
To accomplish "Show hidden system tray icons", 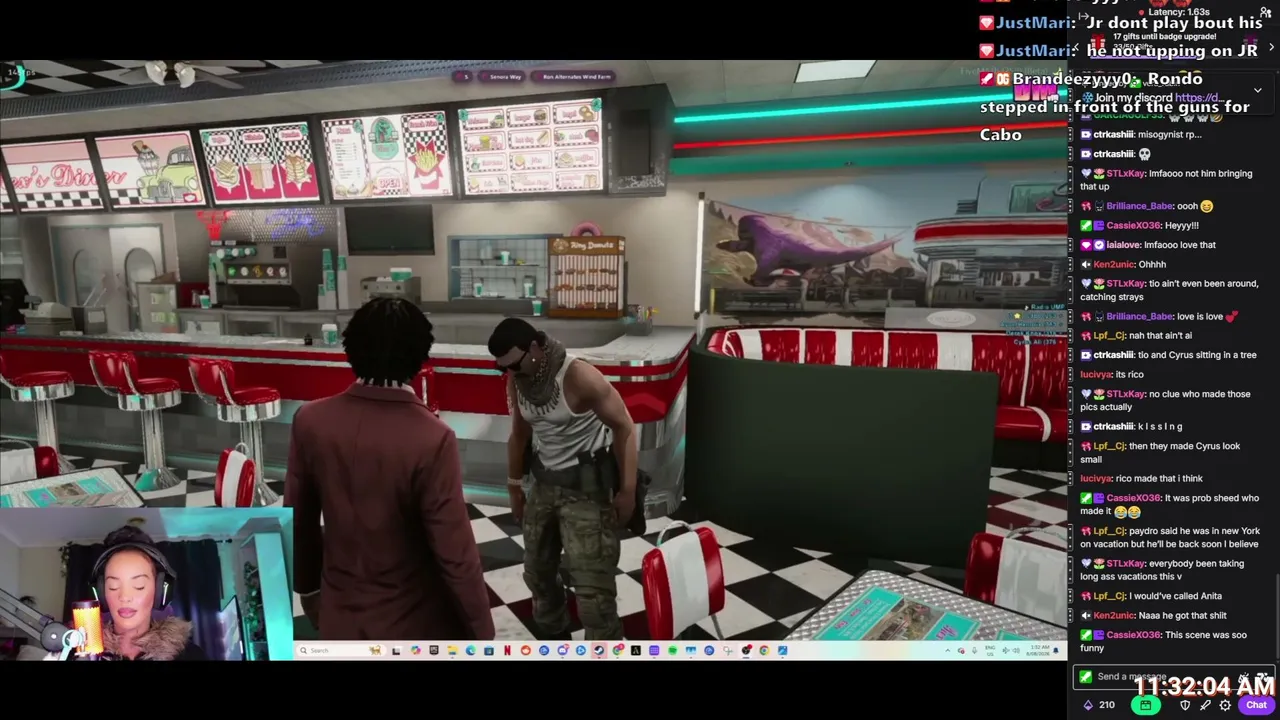I will point(948,651).
